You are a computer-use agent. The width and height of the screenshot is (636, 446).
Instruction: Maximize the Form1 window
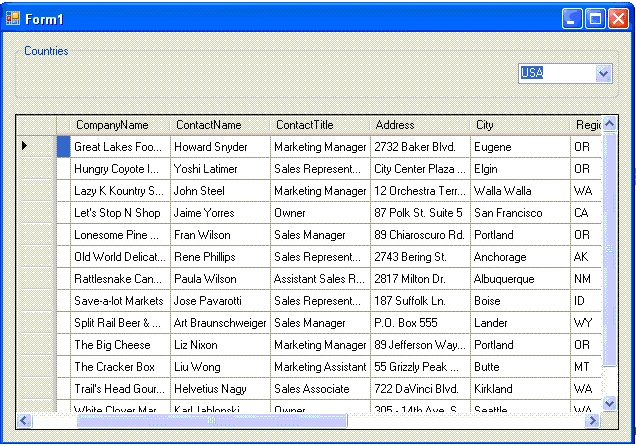click(x=595, y=19)
